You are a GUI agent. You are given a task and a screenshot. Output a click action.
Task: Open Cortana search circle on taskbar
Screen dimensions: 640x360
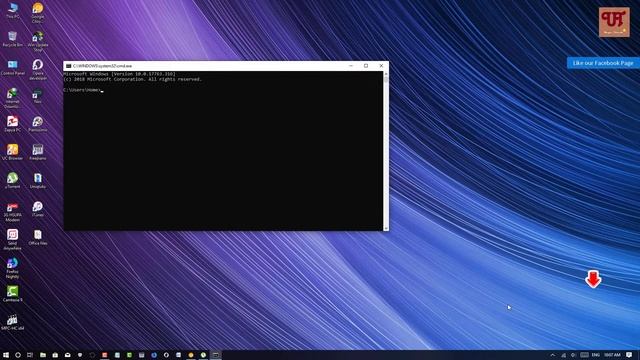coord(18,355)
